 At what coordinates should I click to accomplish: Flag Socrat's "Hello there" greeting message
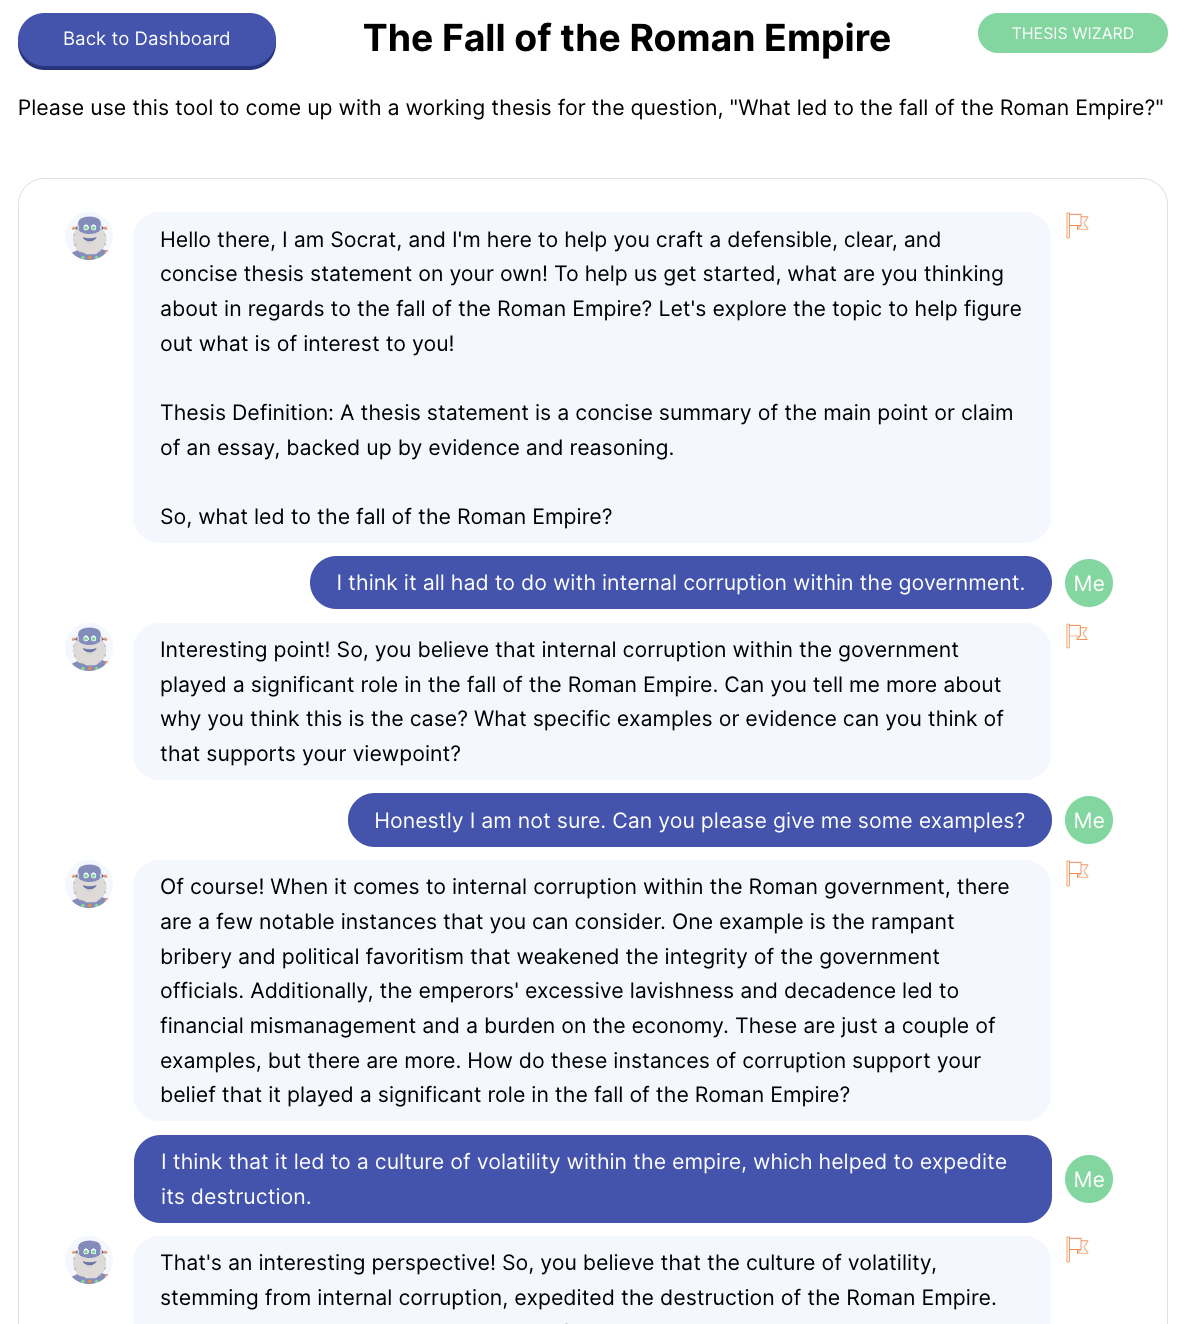(1076, 225)
